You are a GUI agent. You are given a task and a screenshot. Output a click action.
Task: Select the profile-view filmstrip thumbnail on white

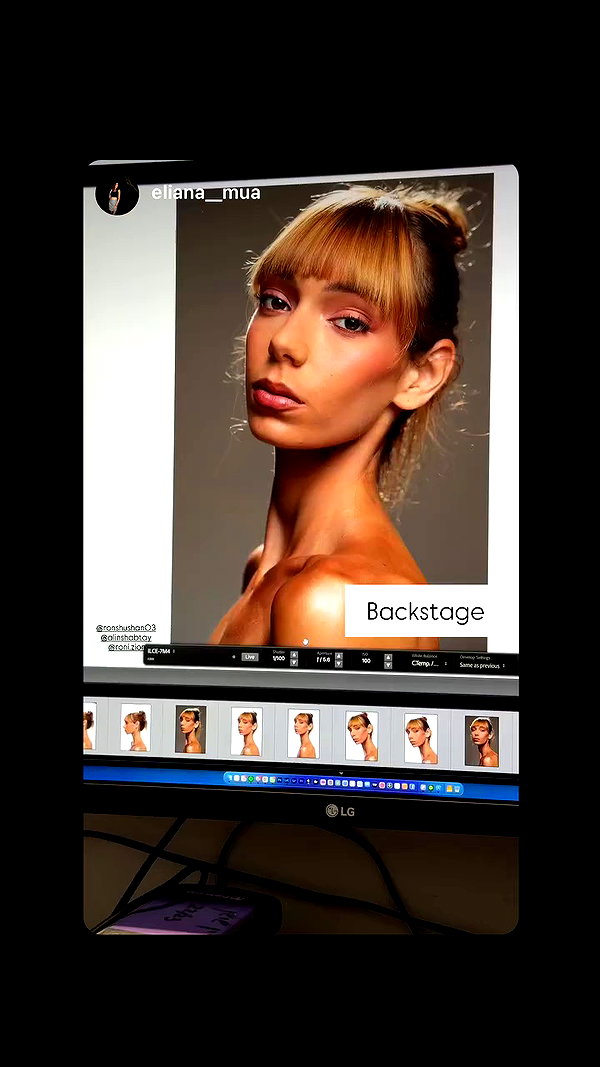pos(136,727)
